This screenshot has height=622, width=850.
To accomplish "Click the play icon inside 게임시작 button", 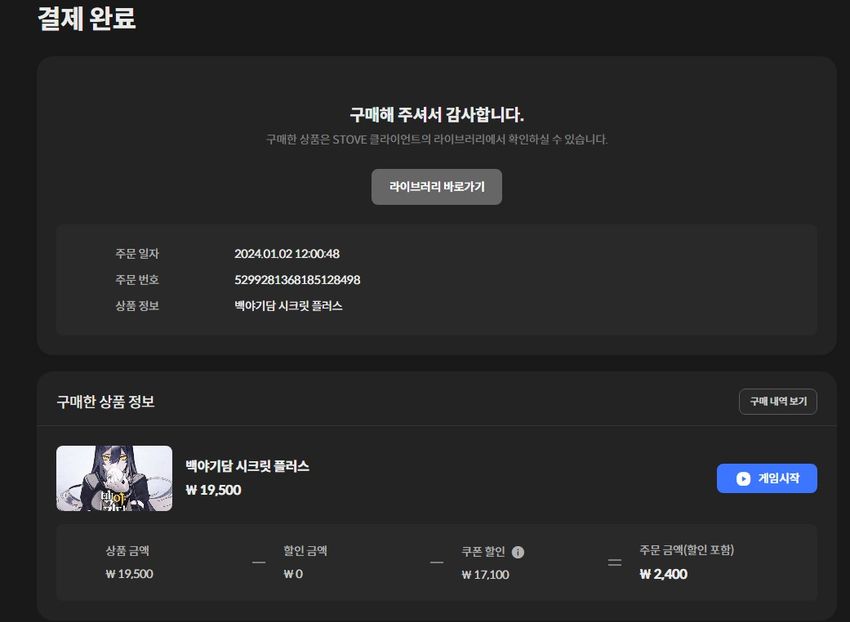I will pos(743,478).
